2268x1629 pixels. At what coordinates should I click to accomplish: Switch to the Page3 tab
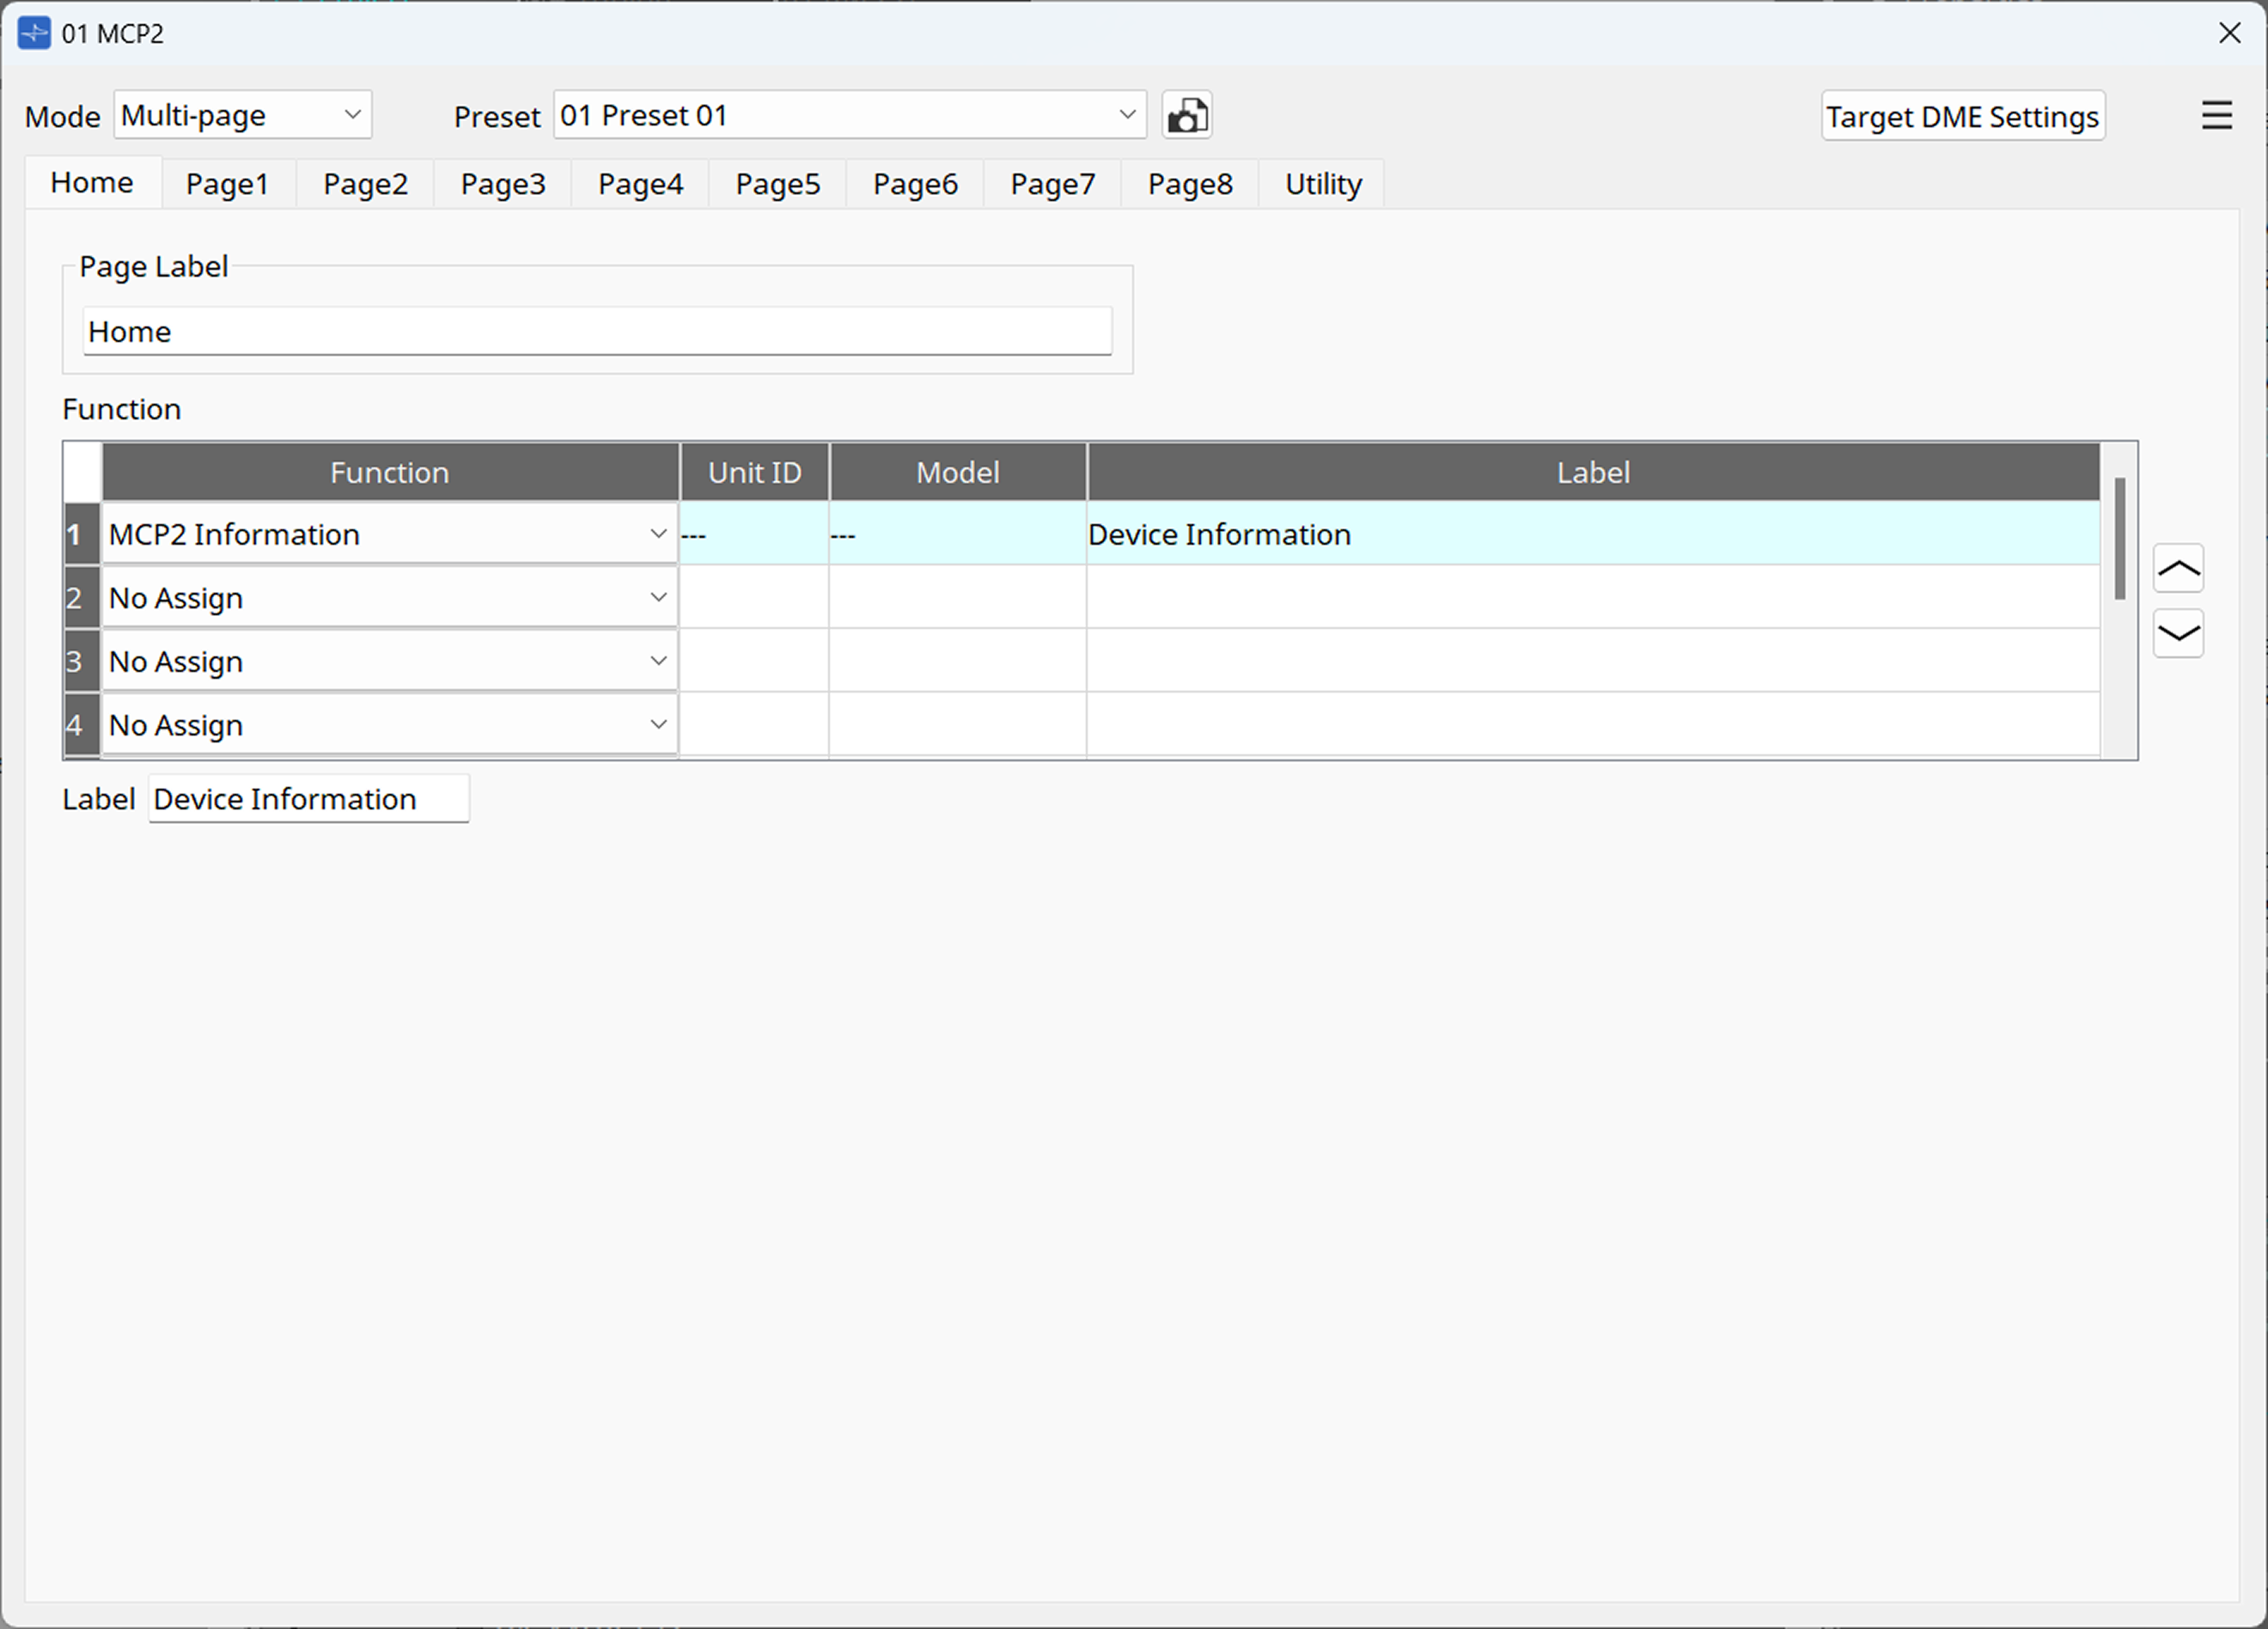502,183
